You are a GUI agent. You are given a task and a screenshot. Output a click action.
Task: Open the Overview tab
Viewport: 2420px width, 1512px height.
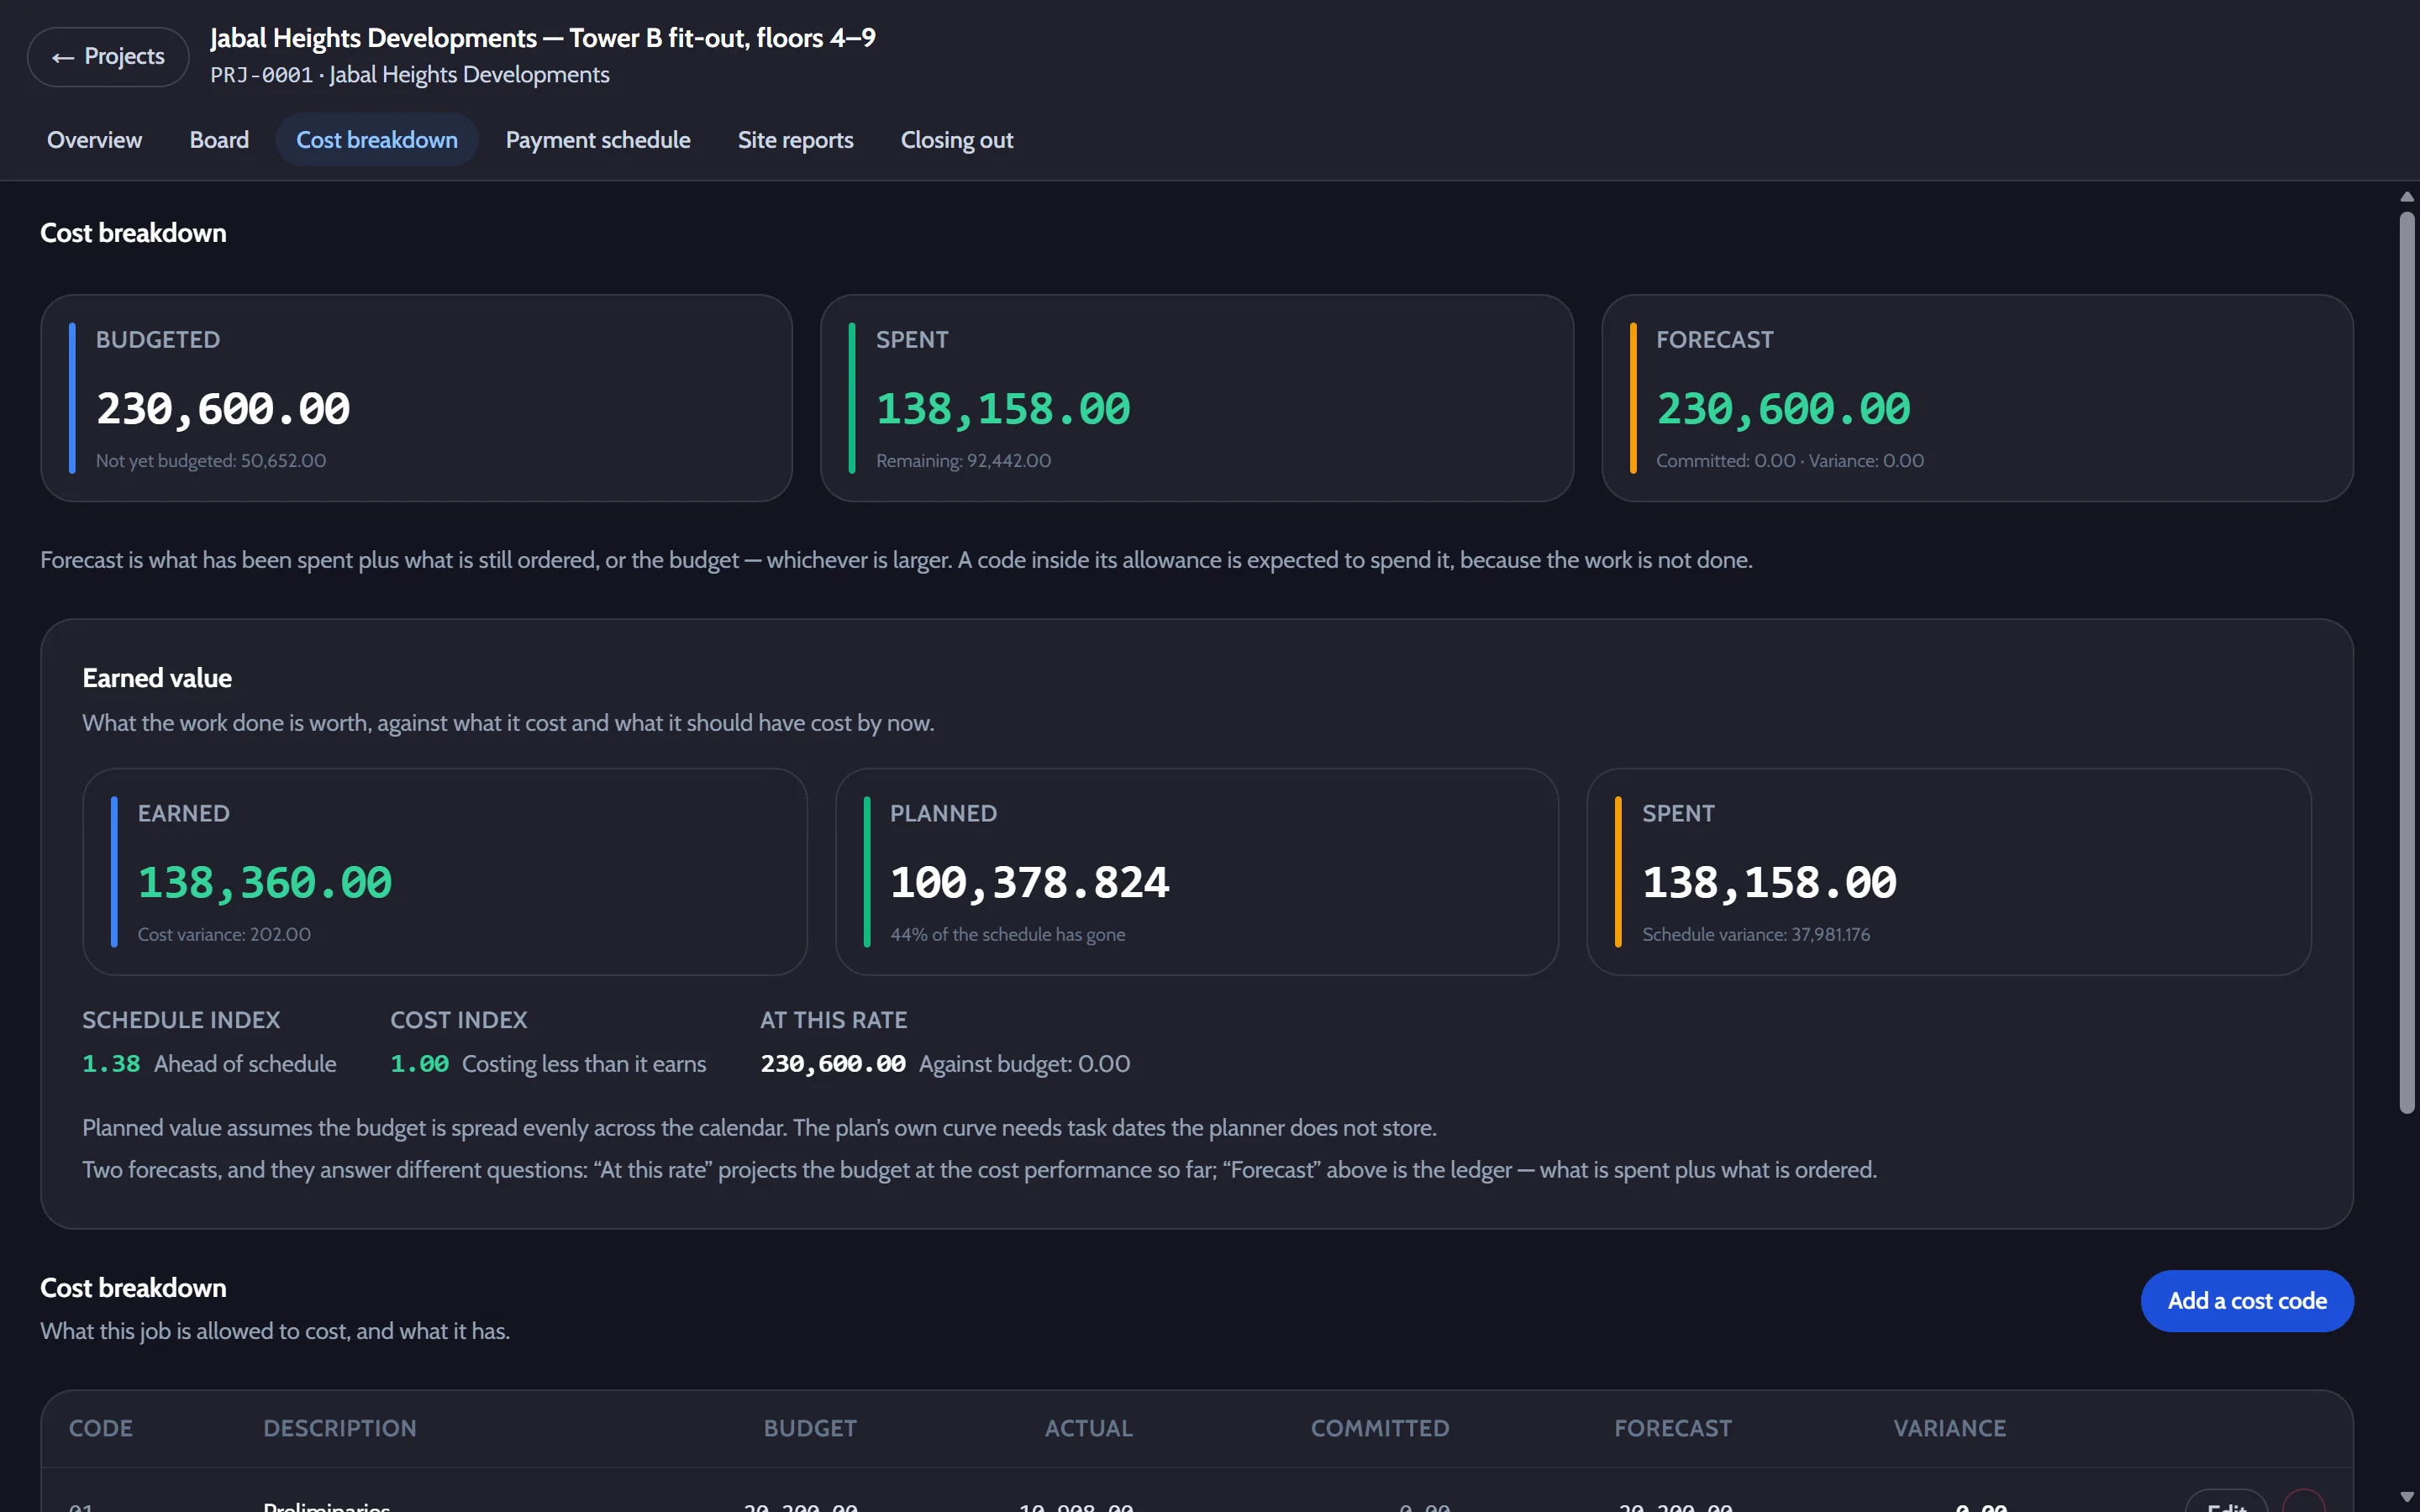(x=94, y=140)
